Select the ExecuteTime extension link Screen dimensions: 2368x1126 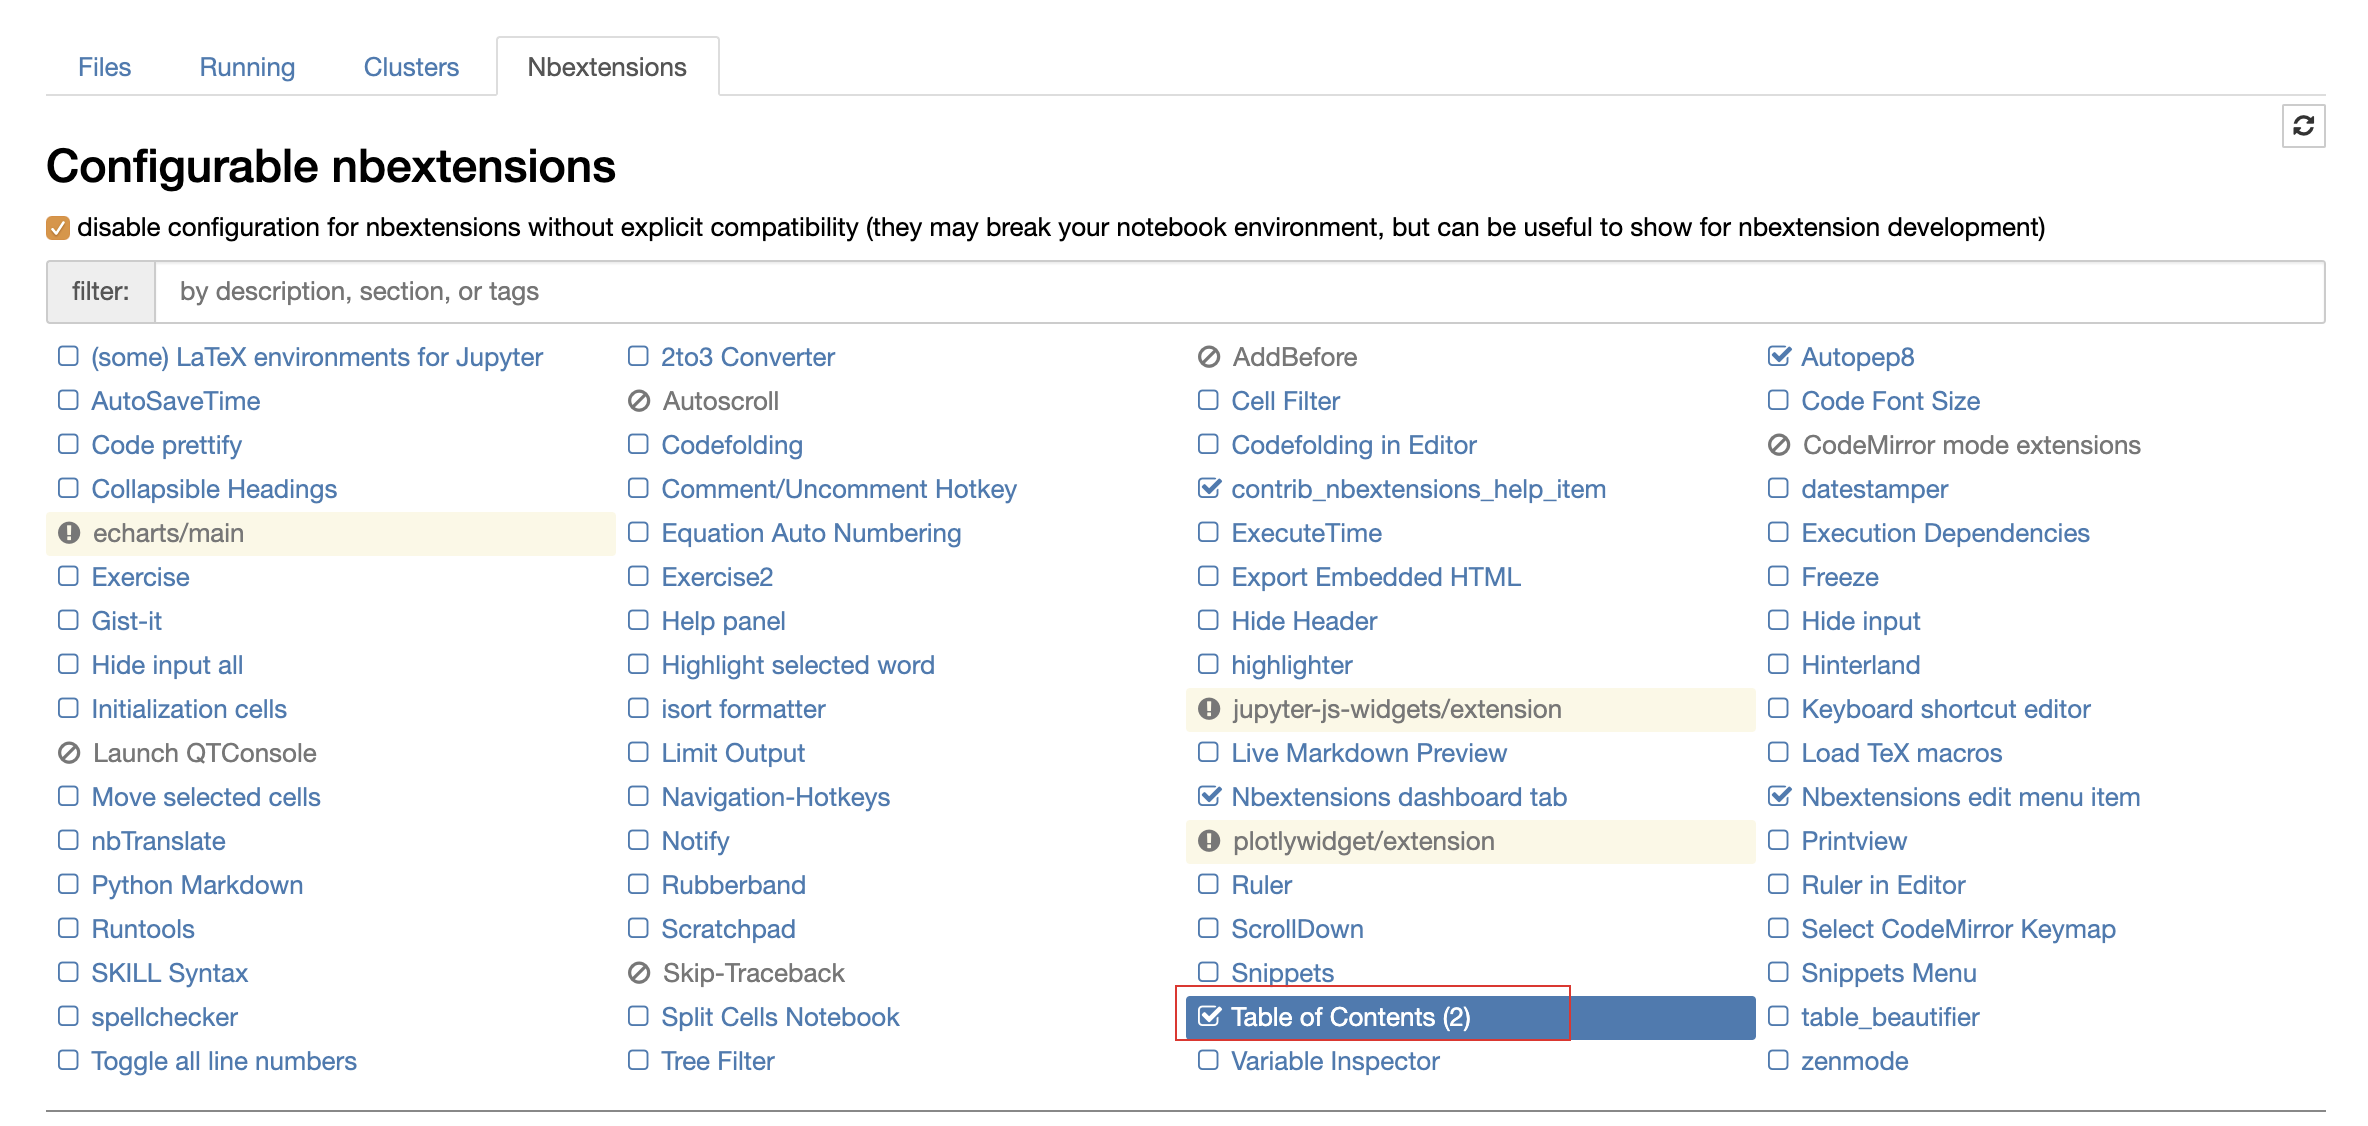tap(1306, 533)
